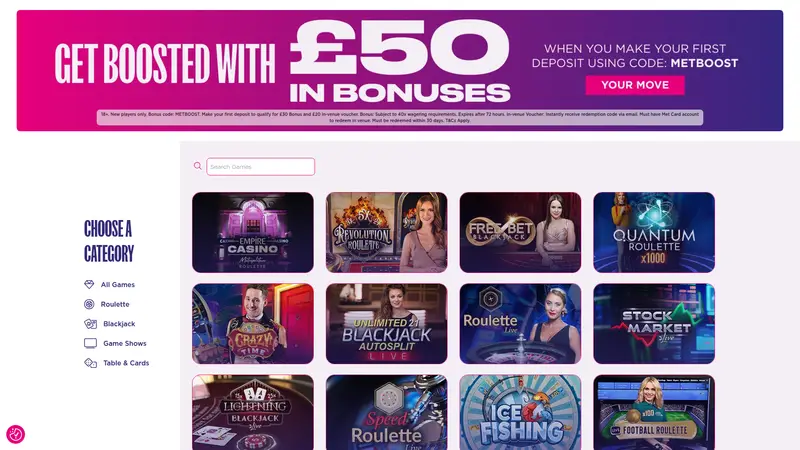
Task: Select the Roulette category
Action: [115, 304]
